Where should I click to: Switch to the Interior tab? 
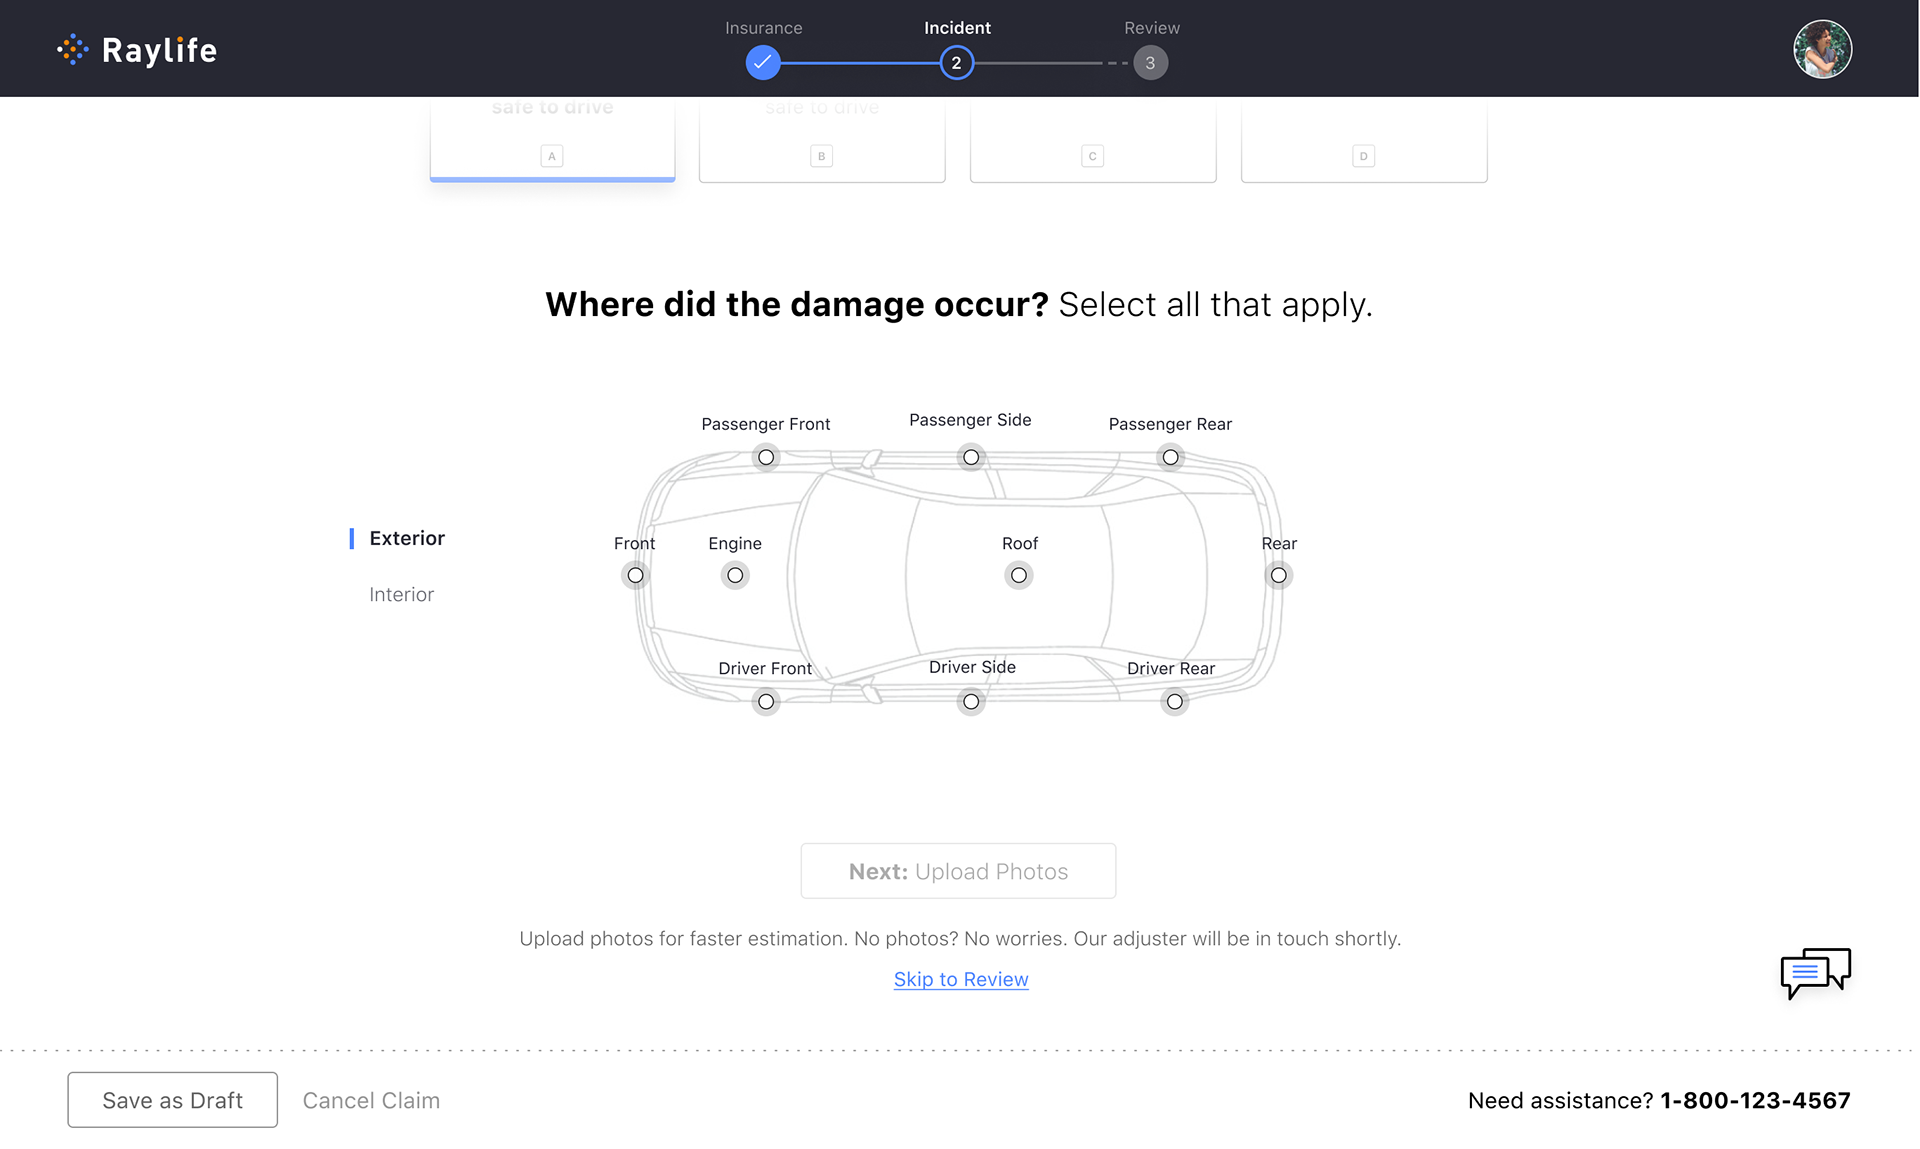click(401, 595)
